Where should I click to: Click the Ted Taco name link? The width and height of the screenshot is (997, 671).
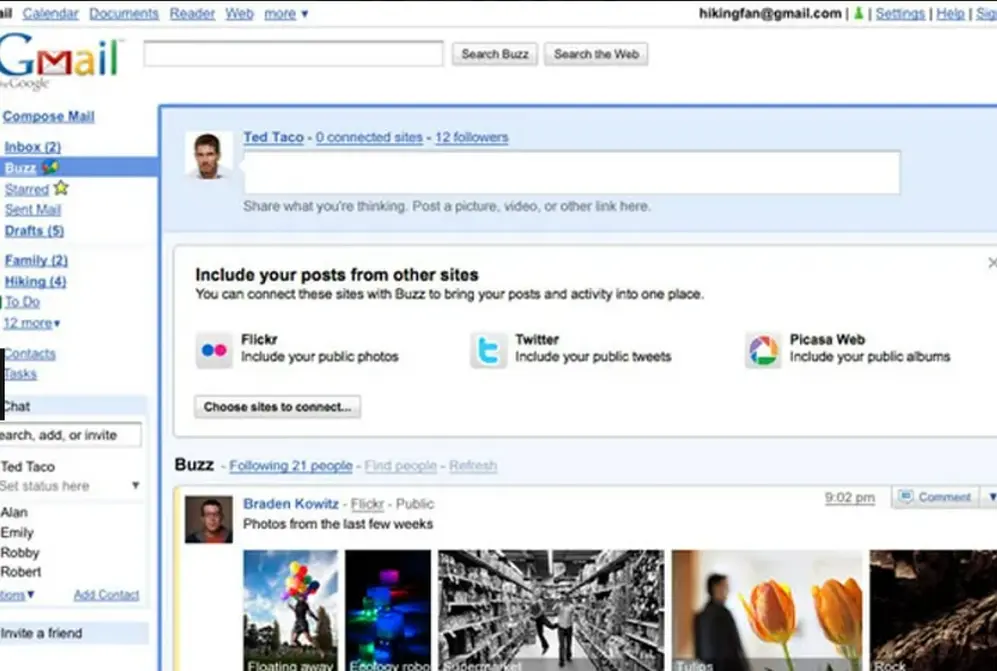pos(273,137)
